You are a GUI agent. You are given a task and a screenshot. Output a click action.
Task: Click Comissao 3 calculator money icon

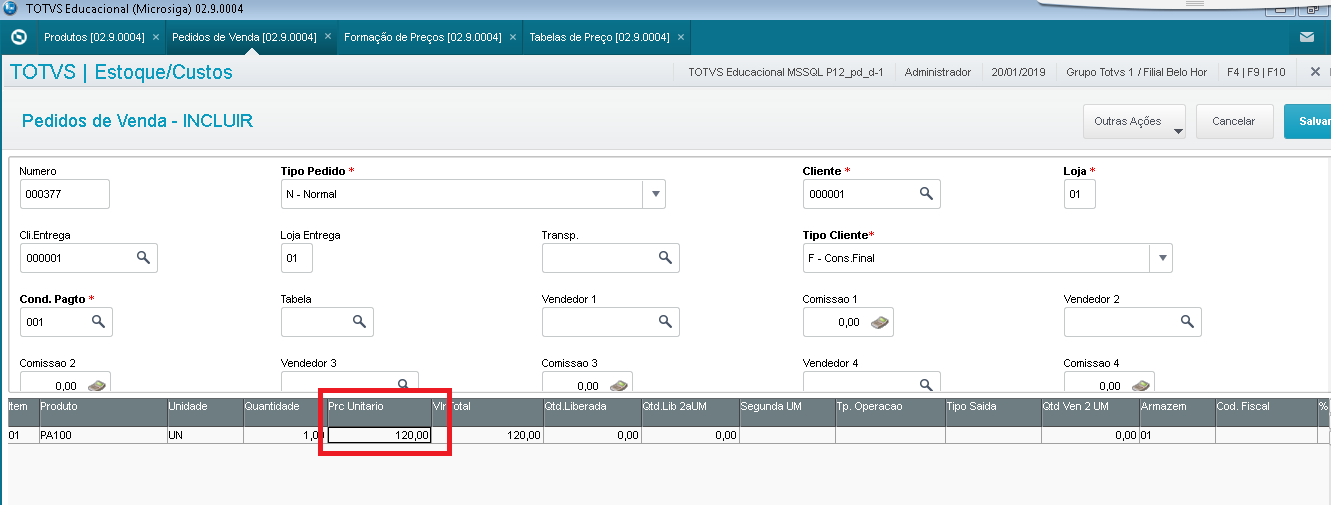[618, 385]
